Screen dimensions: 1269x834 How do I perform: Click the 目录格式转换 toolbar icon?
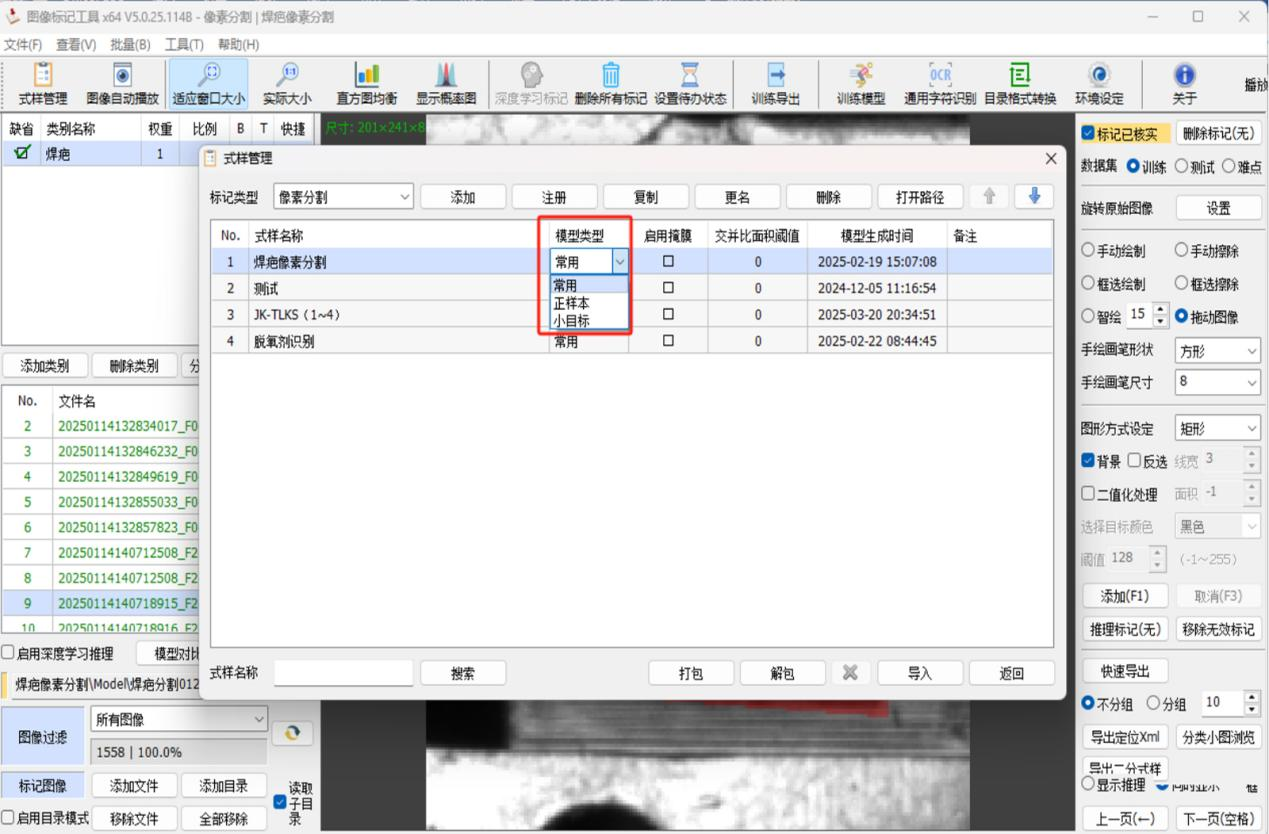point(1020,84)
